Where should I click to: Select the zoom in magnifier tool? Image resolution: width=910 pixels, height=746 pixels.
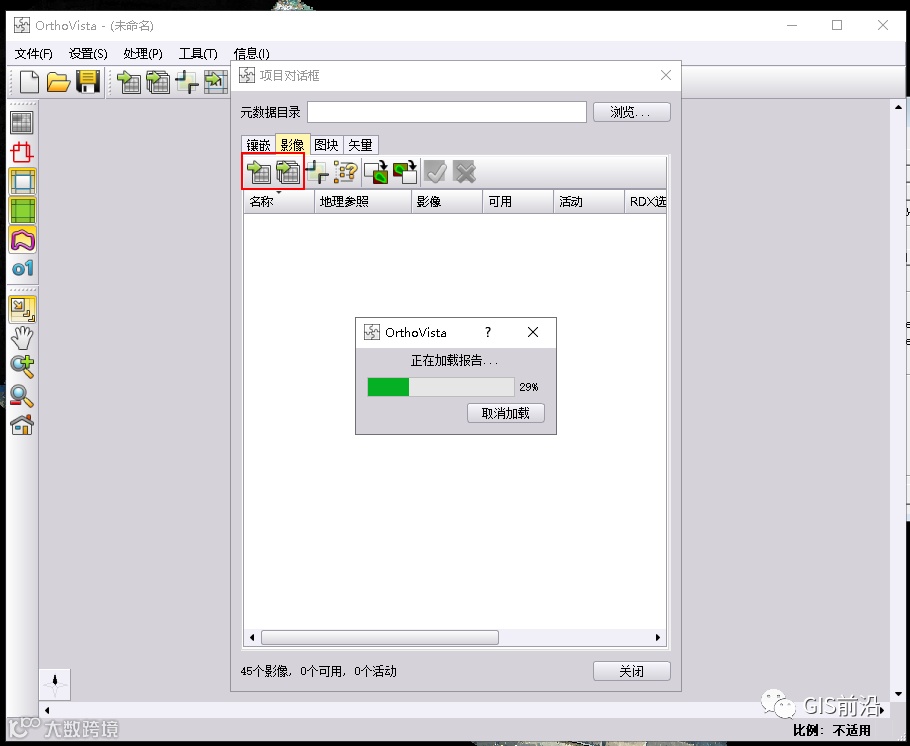pyautogui.click(x=22, y=367)
